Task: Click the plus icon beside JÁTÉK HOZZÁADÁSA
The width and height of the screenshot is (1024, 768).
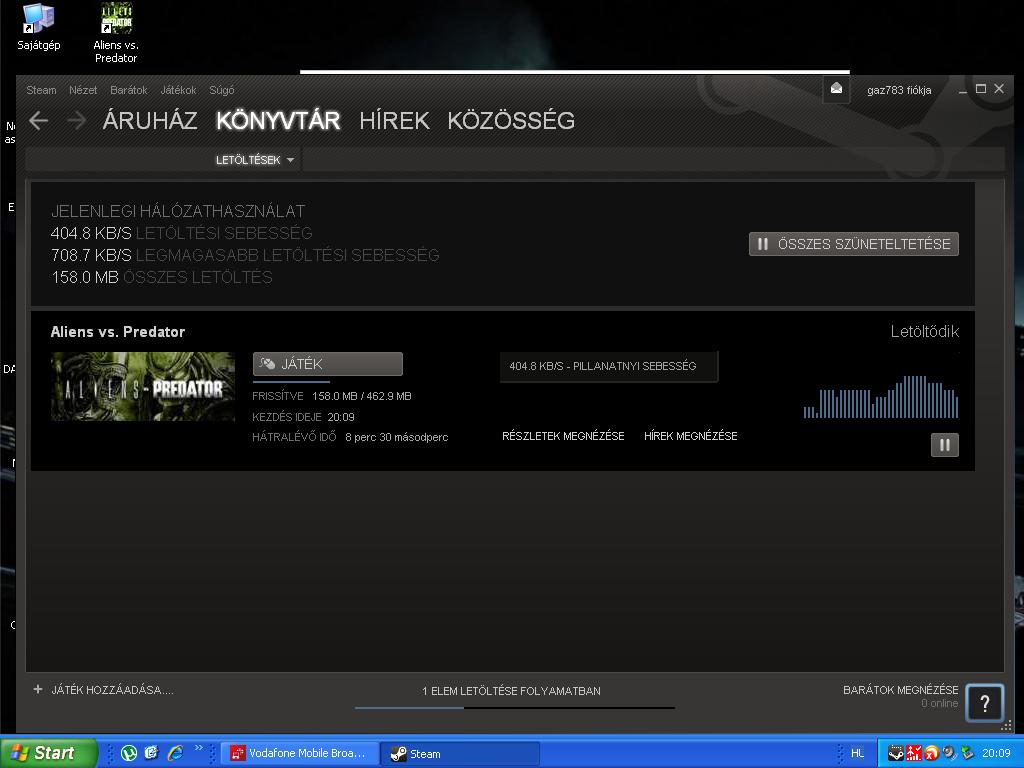Action: click(38, 689)
